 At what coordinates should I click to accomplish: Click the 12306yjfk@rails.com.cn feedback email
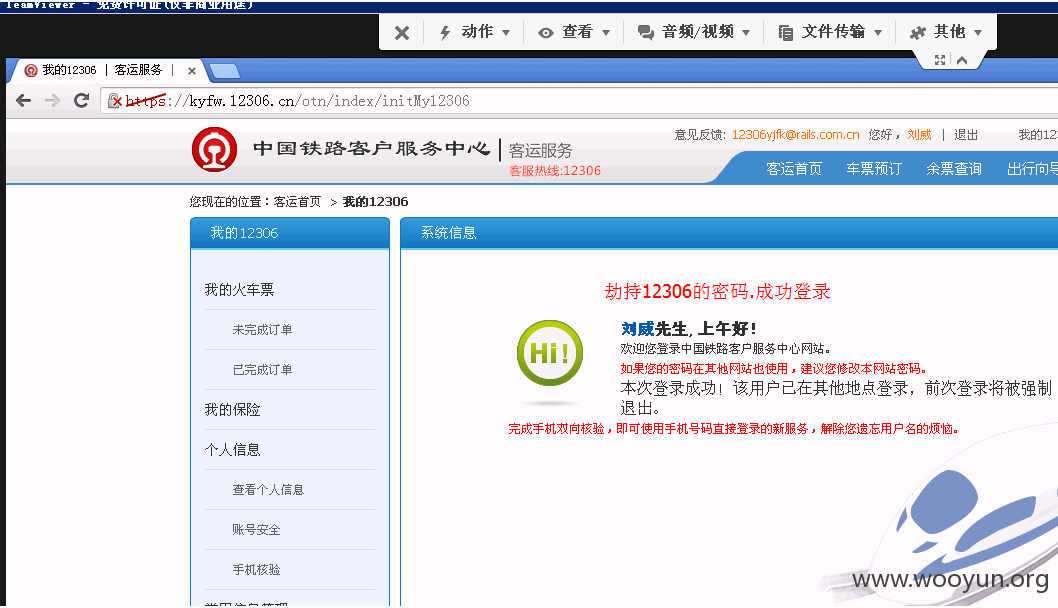[796, 135]
